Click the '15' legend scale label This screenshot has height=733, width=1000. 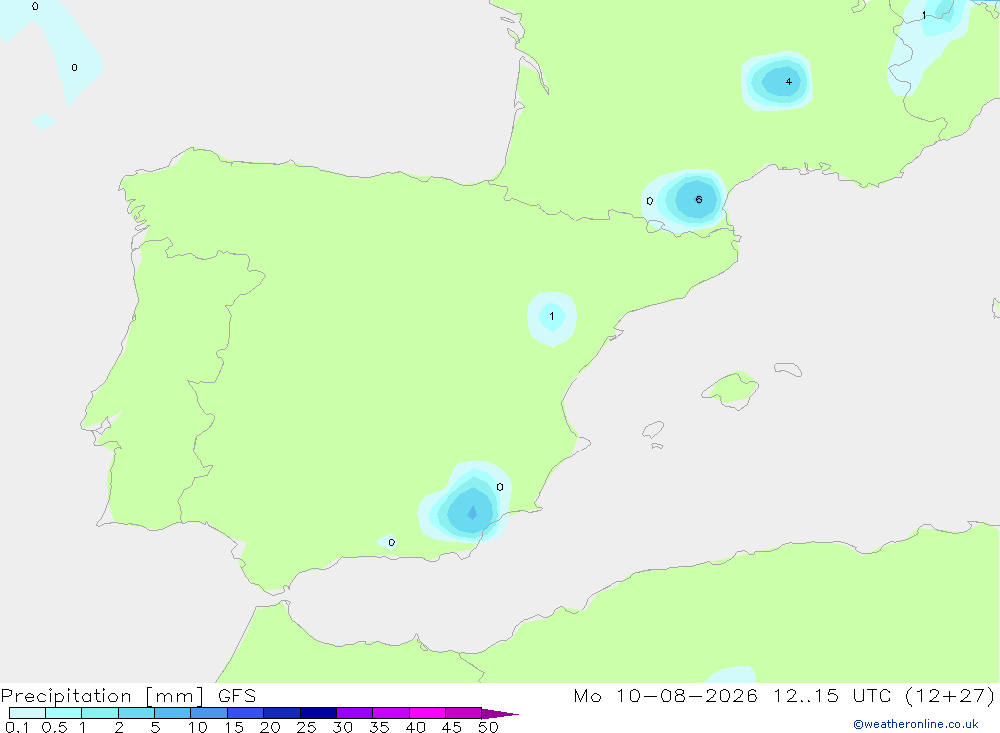(x=233, y=727)
